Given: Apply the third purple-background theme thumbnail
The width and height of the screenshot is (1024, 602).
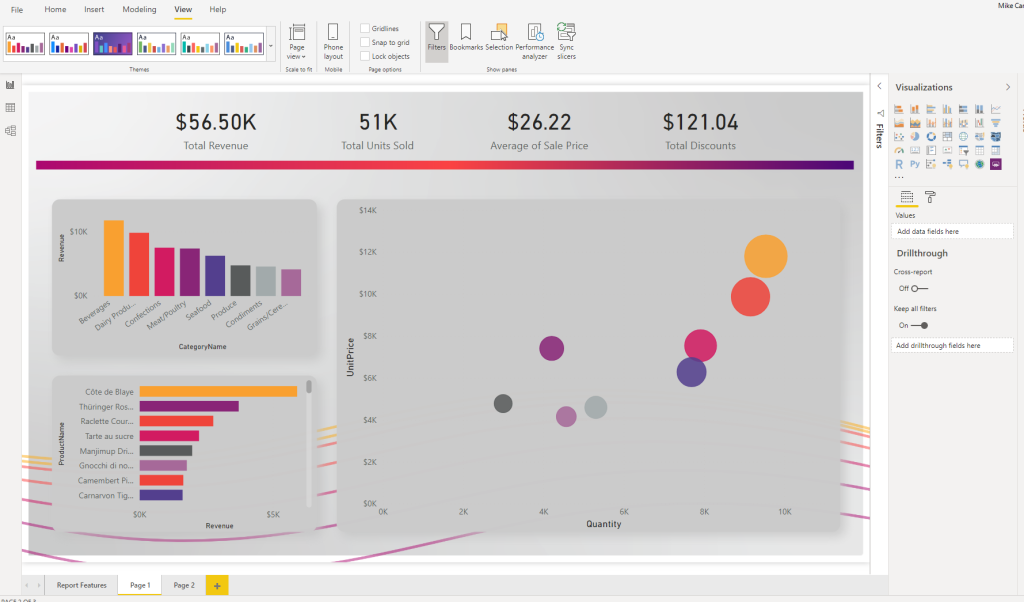Looking at the screenshot, I should pos(112,44).
